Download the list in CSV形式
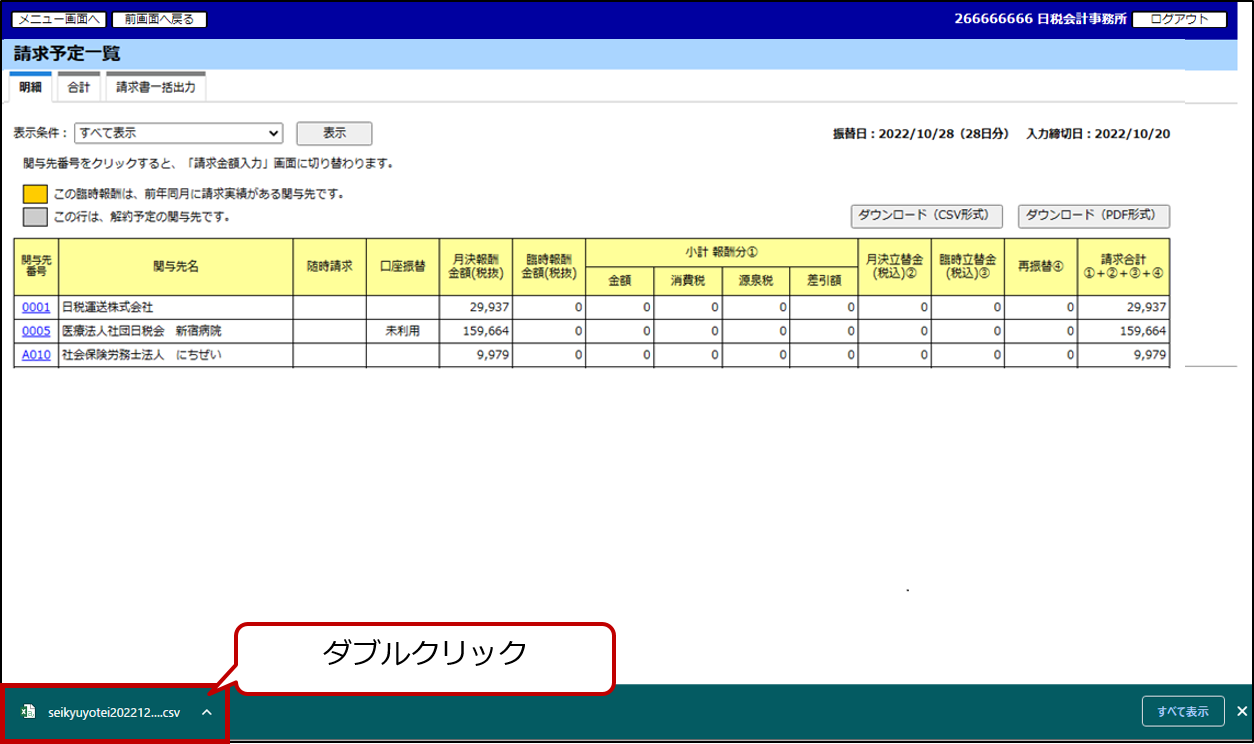Screen dimensions: 1254x744 coord(926,216)
